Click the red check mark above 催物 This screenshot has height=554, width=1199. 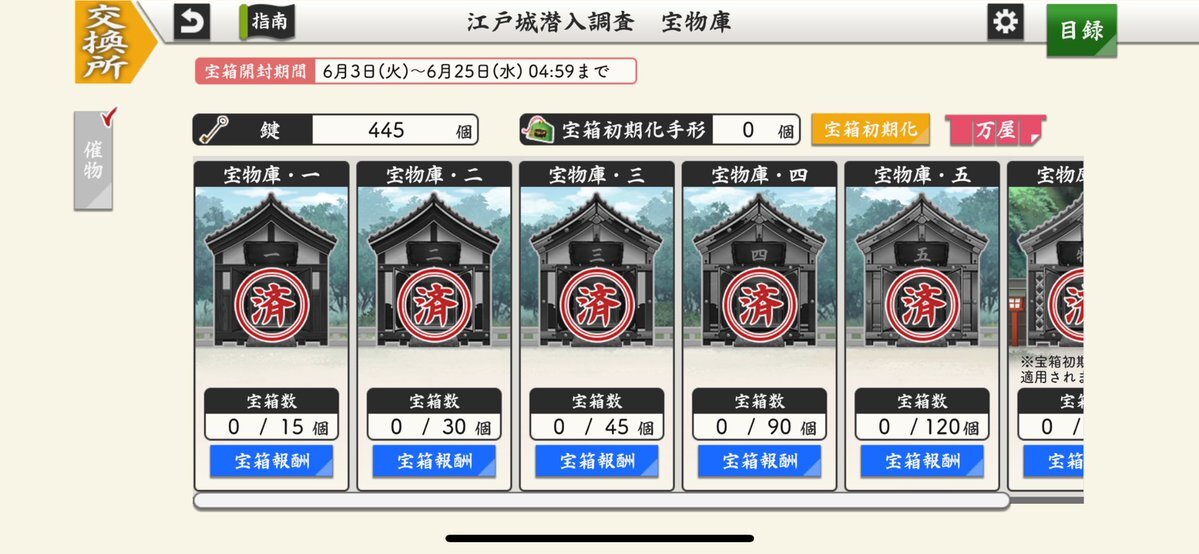(109, 117)
